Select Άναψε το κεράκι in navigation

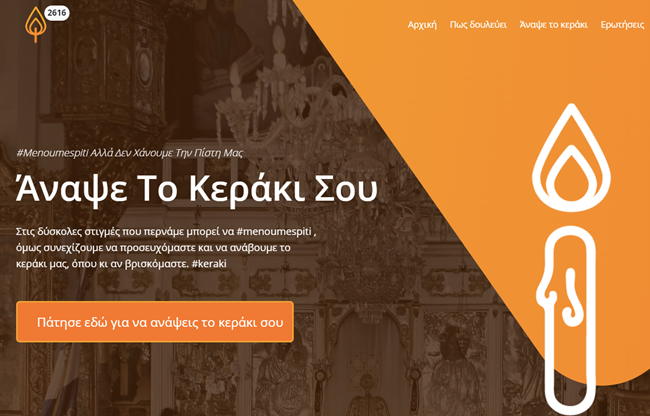553,25
